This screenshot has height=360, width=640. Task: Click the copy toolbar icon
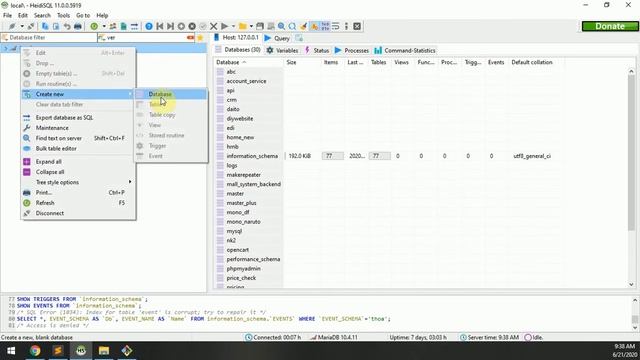click(45, 26)
